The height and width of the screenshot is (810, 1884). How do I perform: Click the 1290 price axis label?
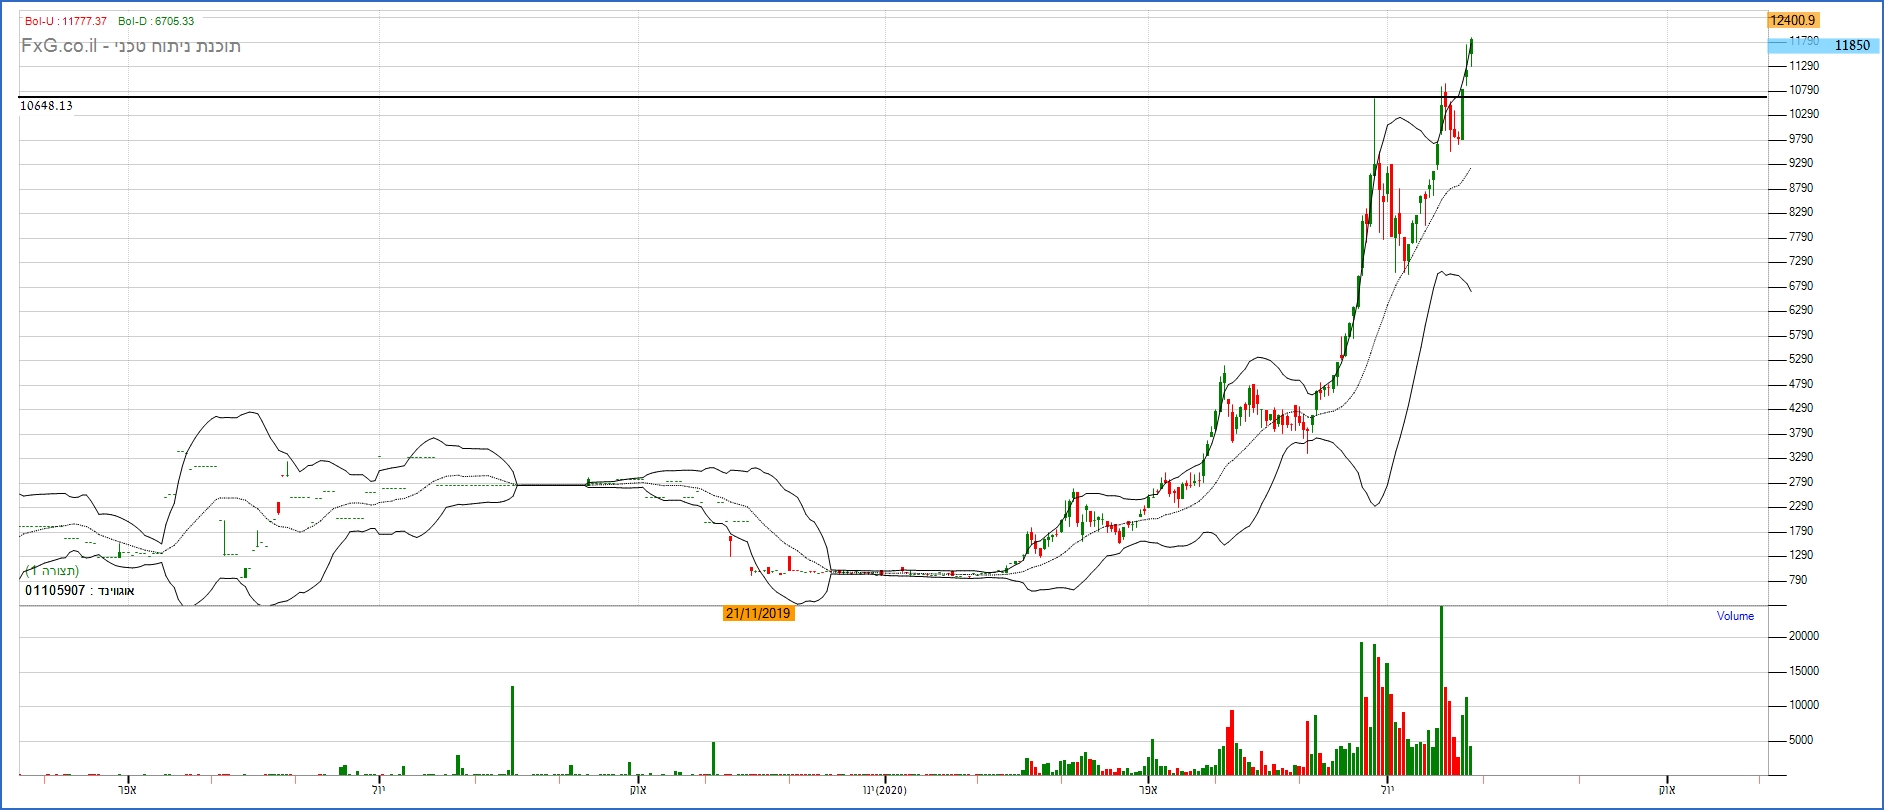click(1801, 555)
